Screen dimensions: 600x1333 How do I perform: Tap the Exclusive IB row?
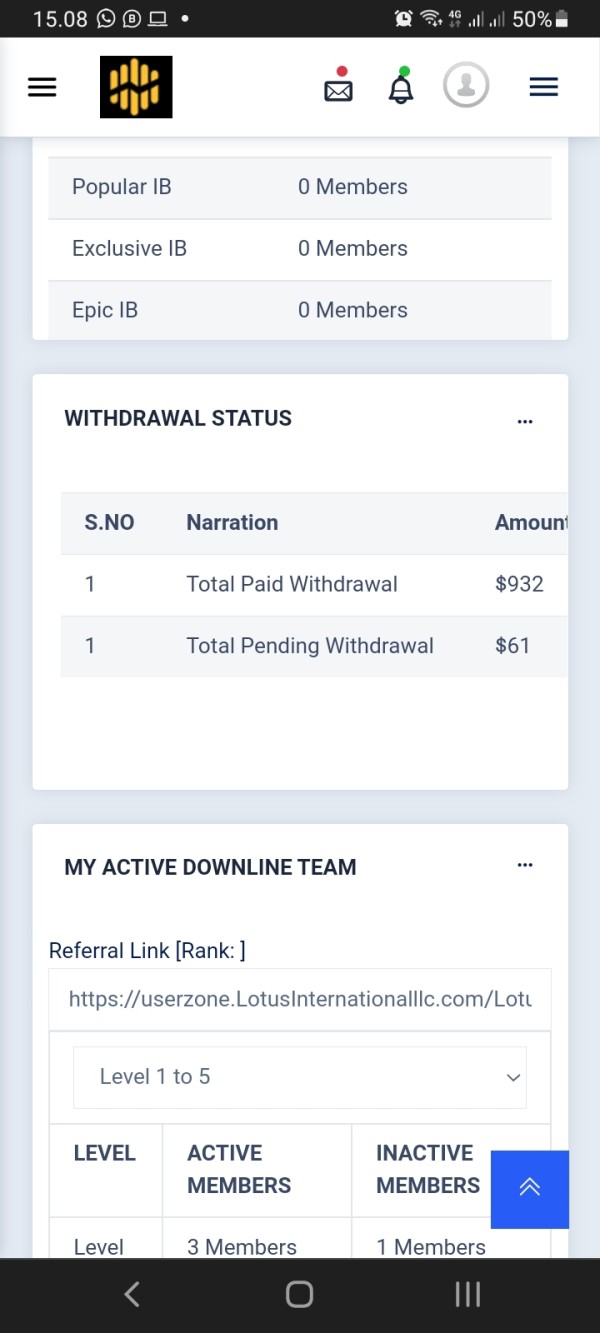tap(300, 249)
